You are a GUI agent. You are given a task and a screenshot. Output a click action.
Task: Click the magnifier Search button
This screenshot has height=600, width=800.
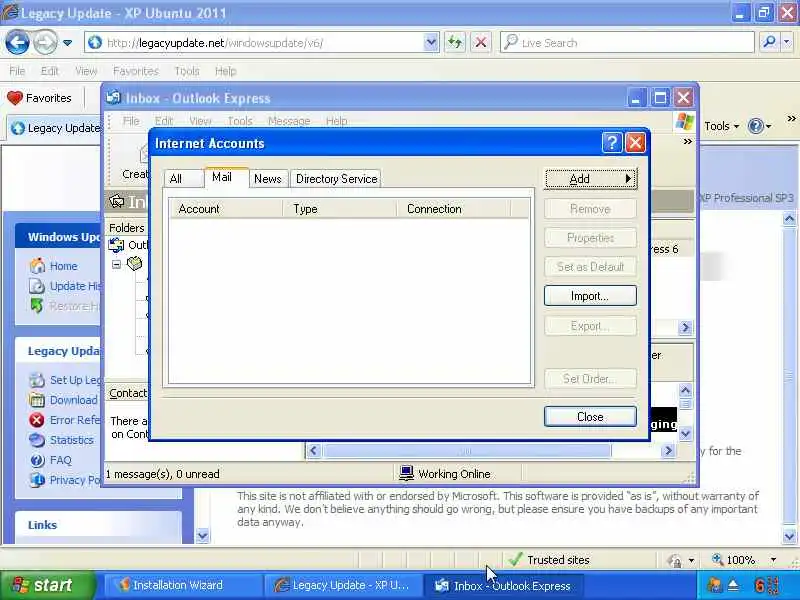769,42
